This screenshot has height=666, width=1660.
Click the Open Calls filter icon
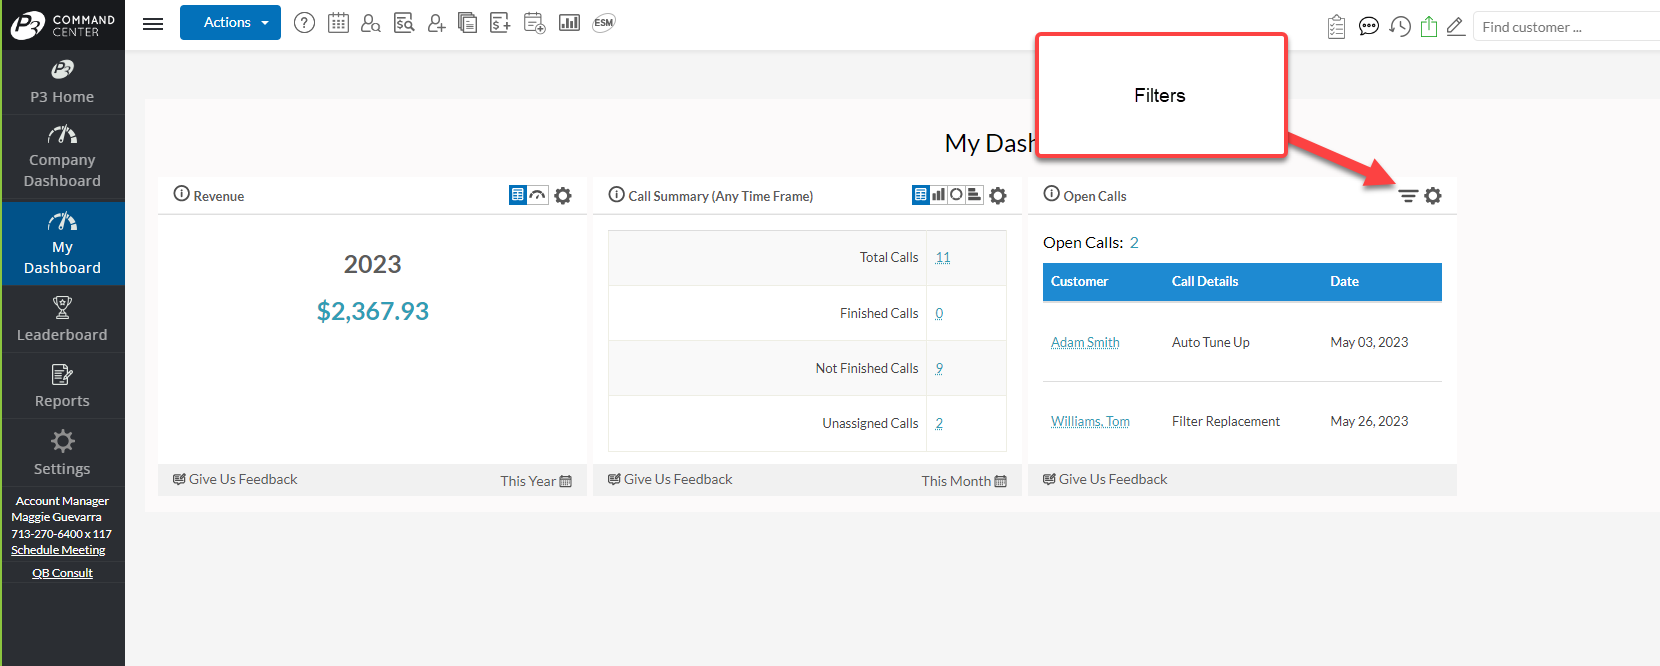click(x=1408, y=196)
